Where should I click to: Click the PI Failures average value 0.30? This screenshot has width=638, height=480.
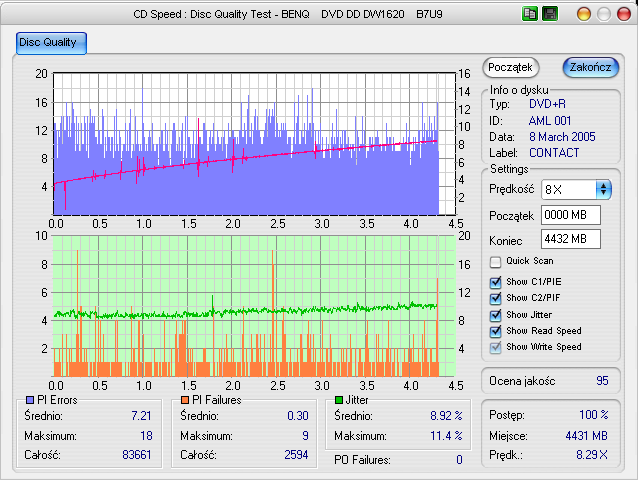(298, 416)
